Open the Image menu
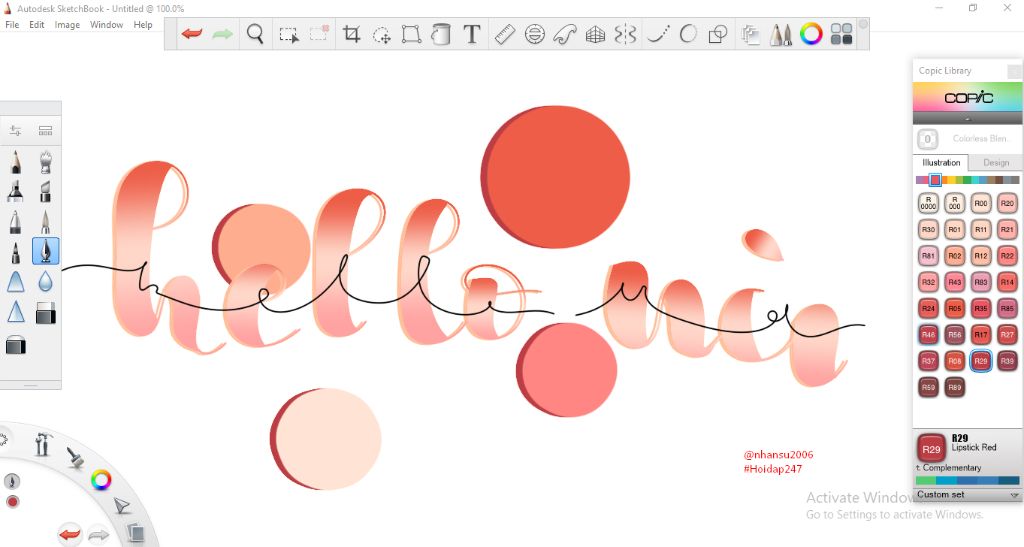Screen dimensions: 1024x547 (x=67, y=25)
